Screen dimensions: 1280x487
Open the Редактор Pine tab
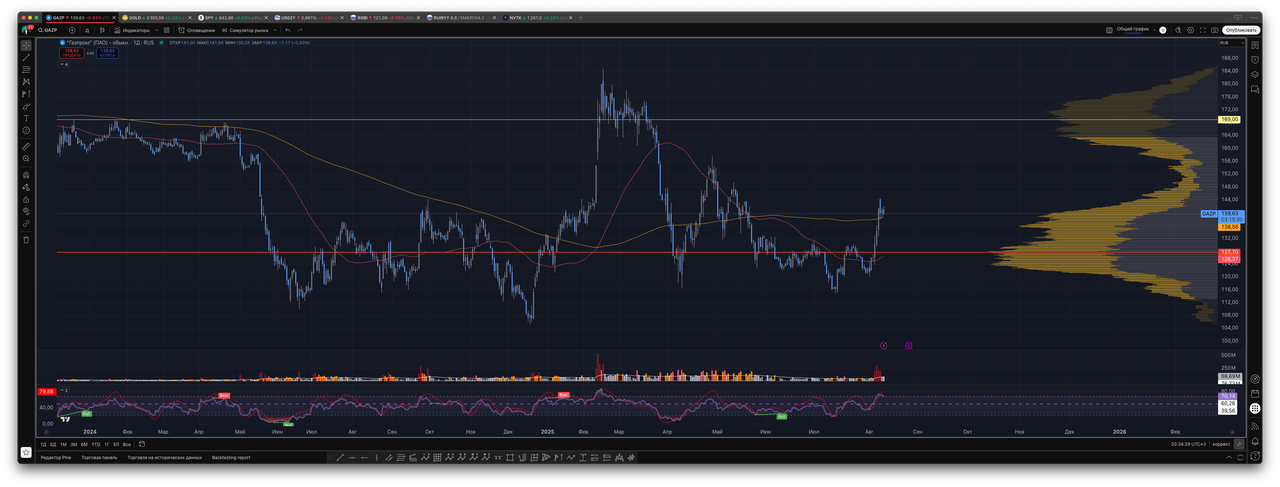[57, 457]
